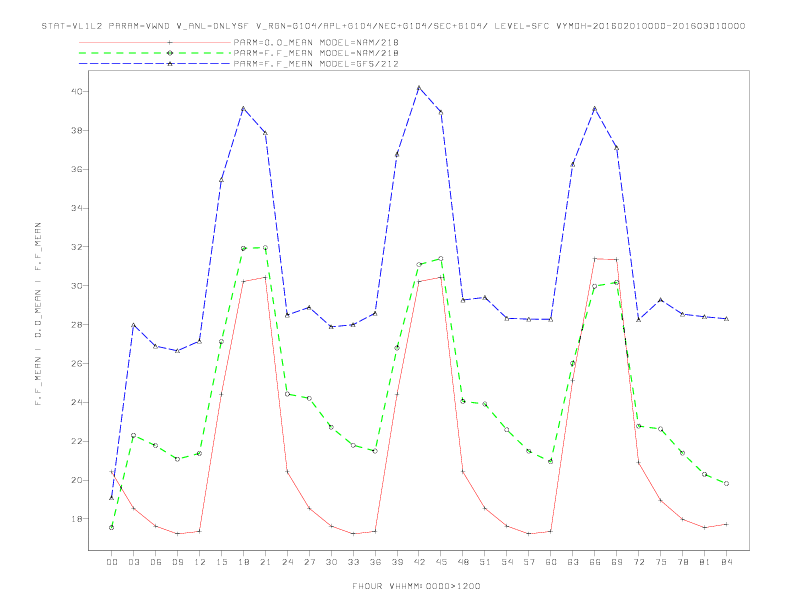Viewport: 792px width, 612px height.
Task: Select blue GFS triangle marker at hour 42 peak
Action: tap(419, 88)
